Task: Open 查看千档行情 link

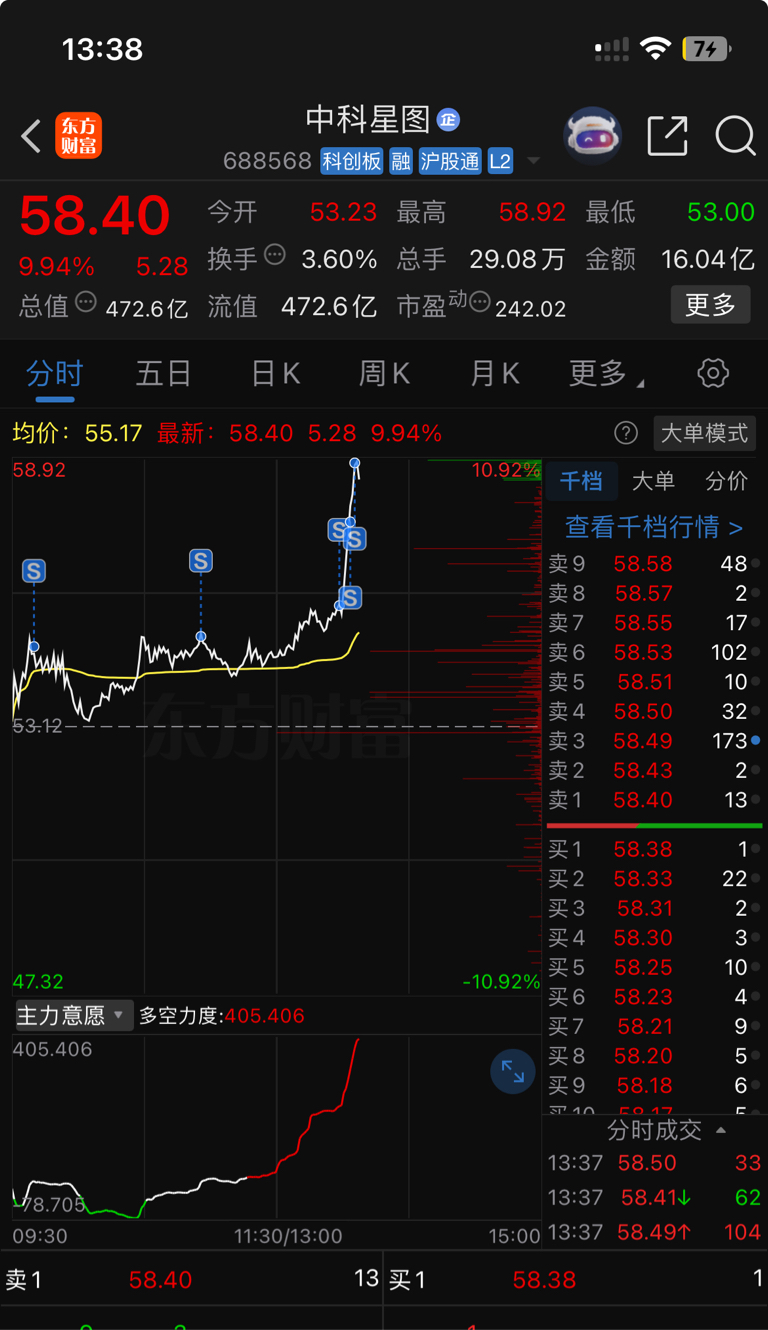Action: click(x=654, y=526)
